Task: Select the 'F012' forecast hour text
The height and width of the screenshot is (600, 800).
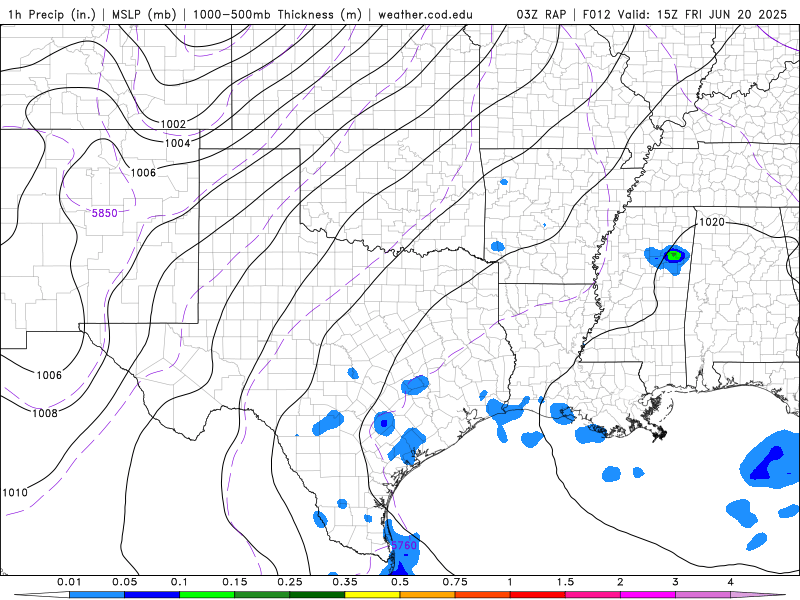Action: tap(596, 14)
